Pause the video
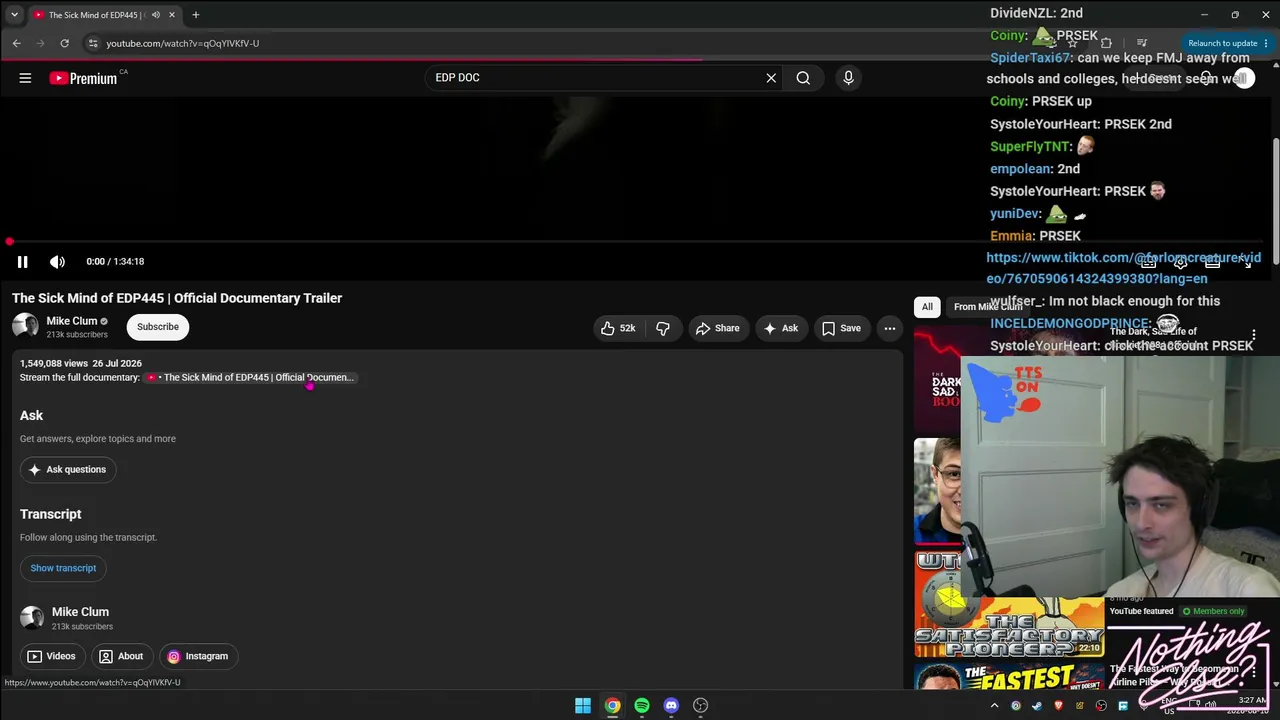1280x720 pixels. pos(22,262)
